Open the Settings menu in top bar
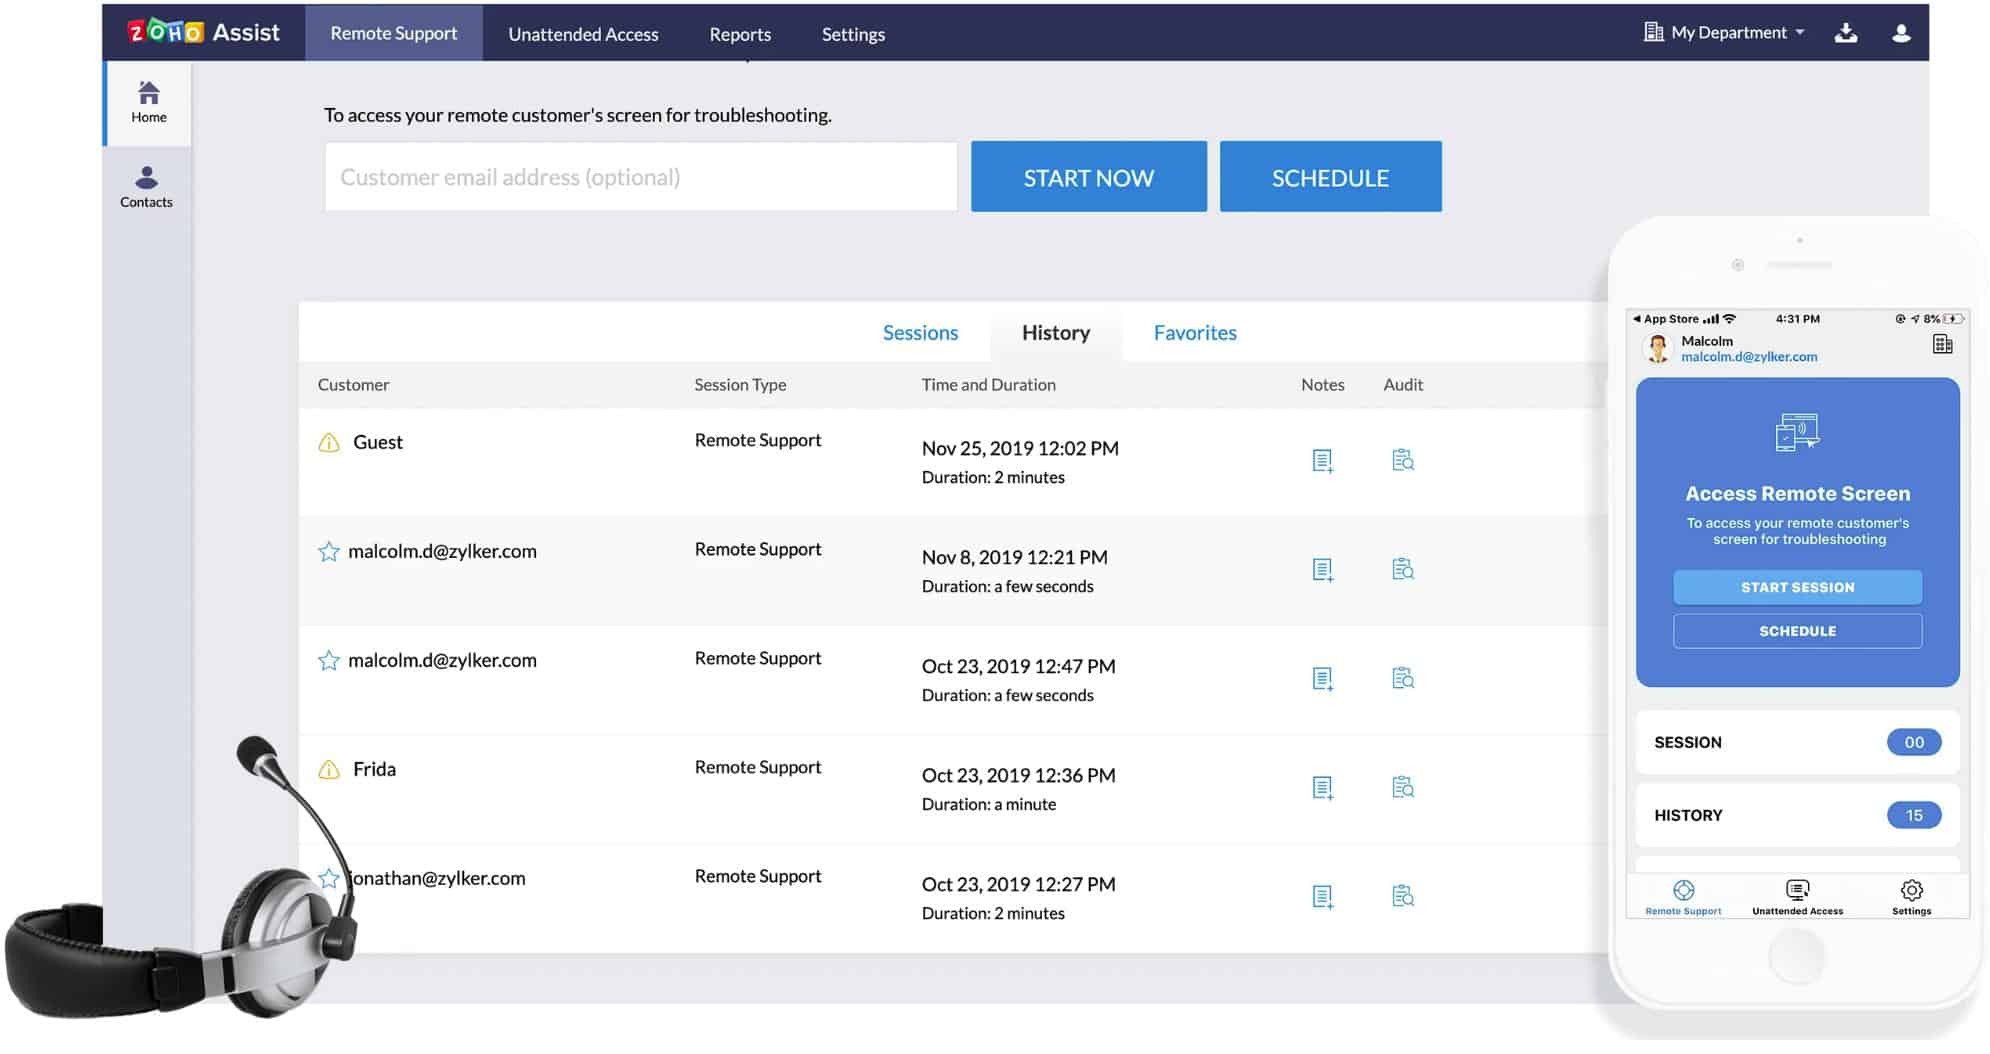 [x=853, y=34]
